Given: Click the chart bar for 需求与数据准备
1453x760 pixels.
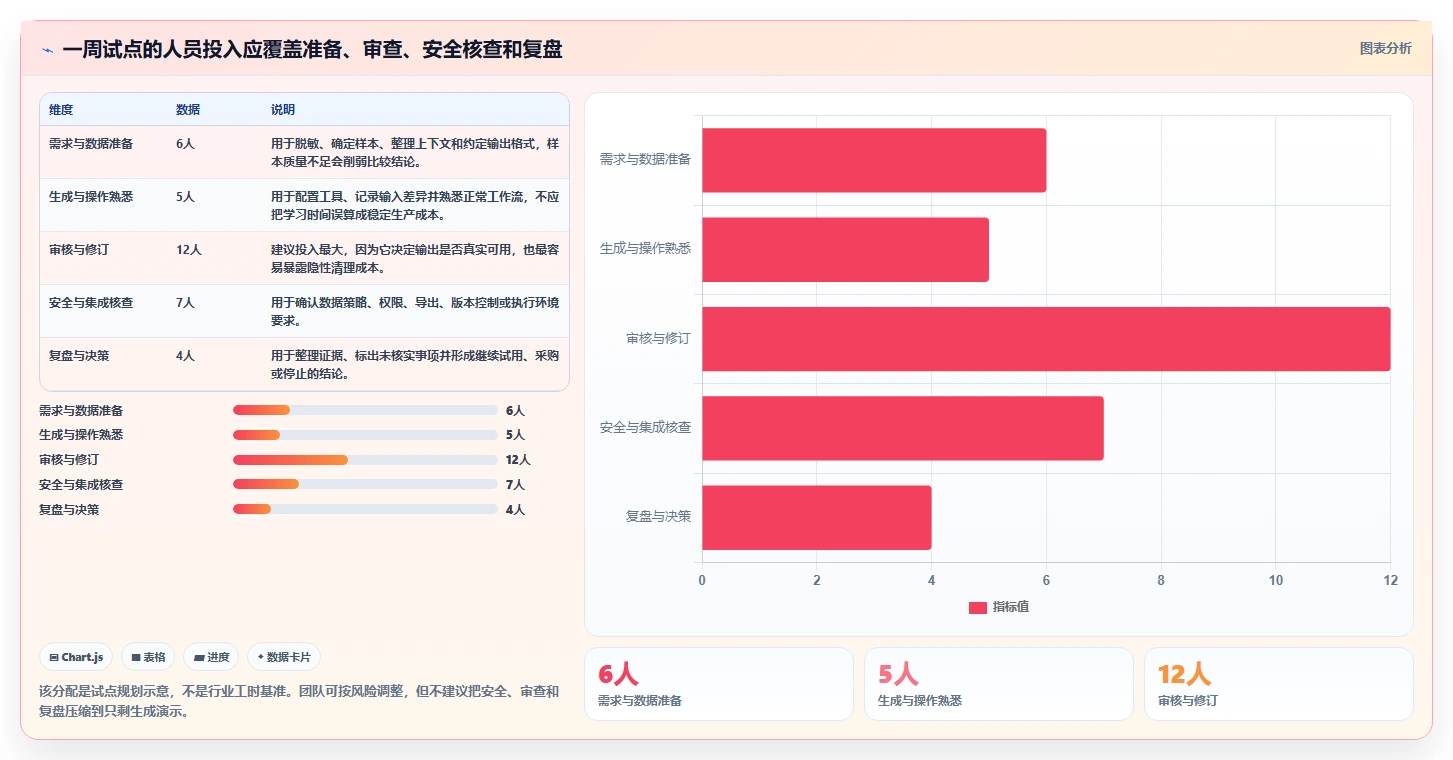Looking at the screenshot, I should coord(874,160).
